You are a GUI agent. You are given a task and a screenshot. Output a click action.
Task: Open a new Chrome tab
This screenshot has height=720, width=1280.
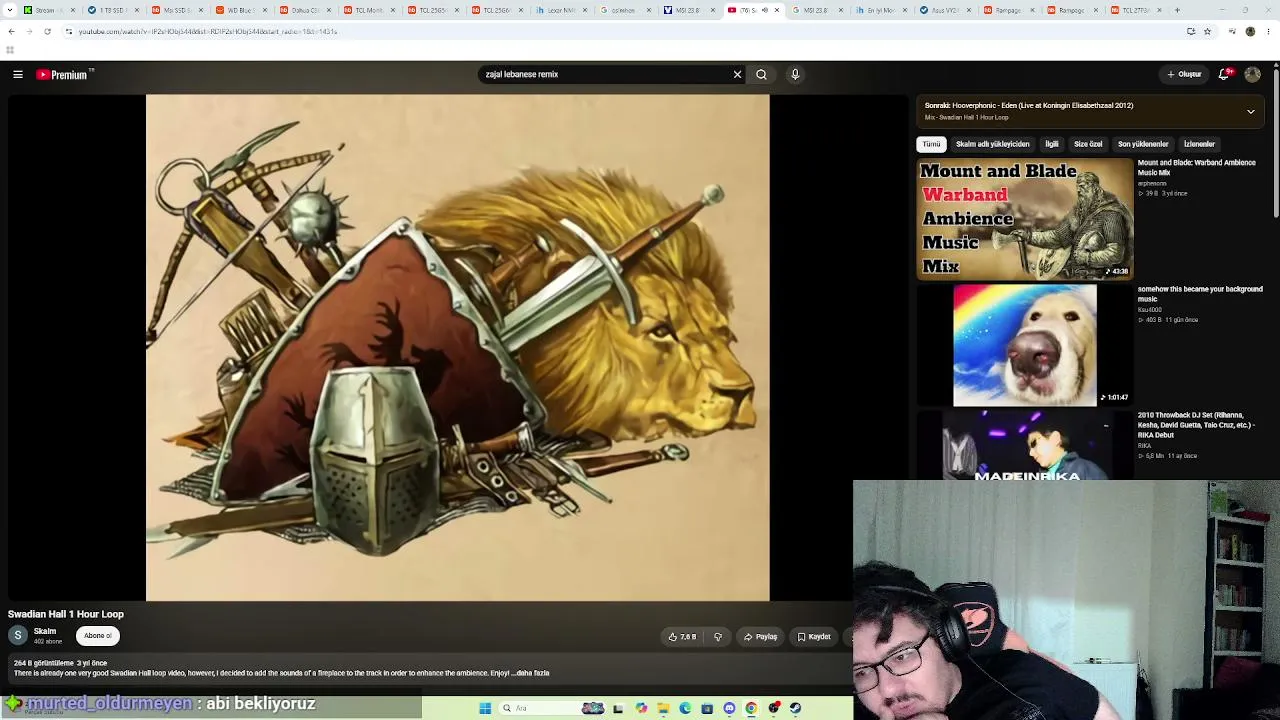coord(1177,10)
